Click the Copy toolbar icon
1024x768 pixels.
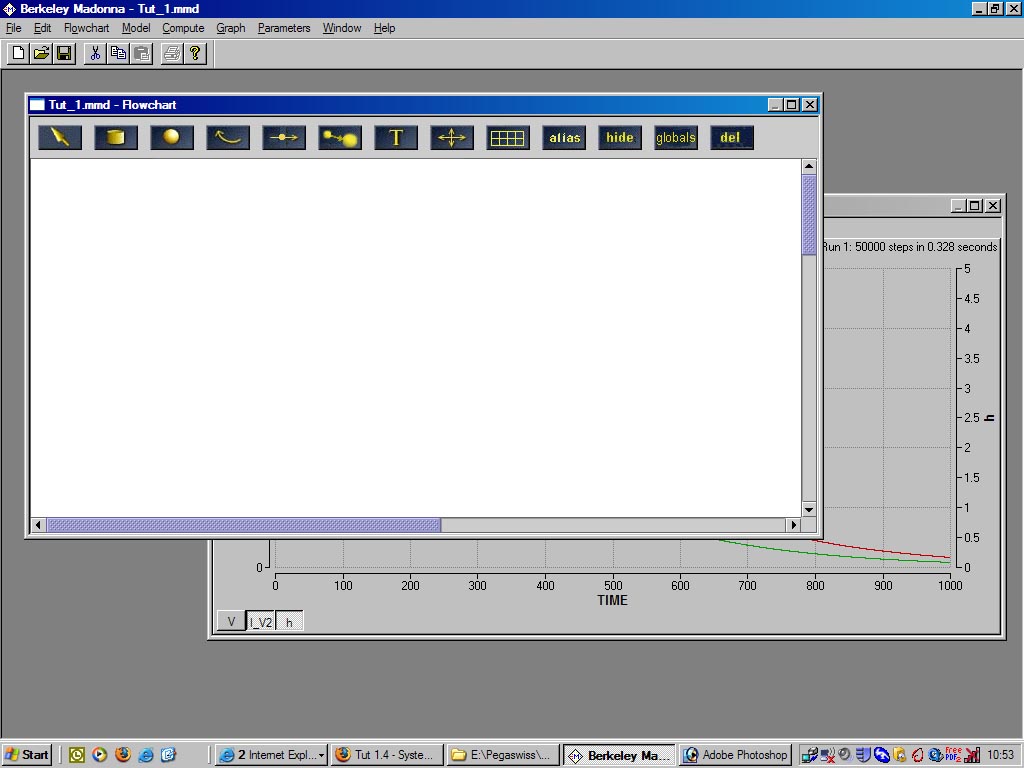(118, 53)
